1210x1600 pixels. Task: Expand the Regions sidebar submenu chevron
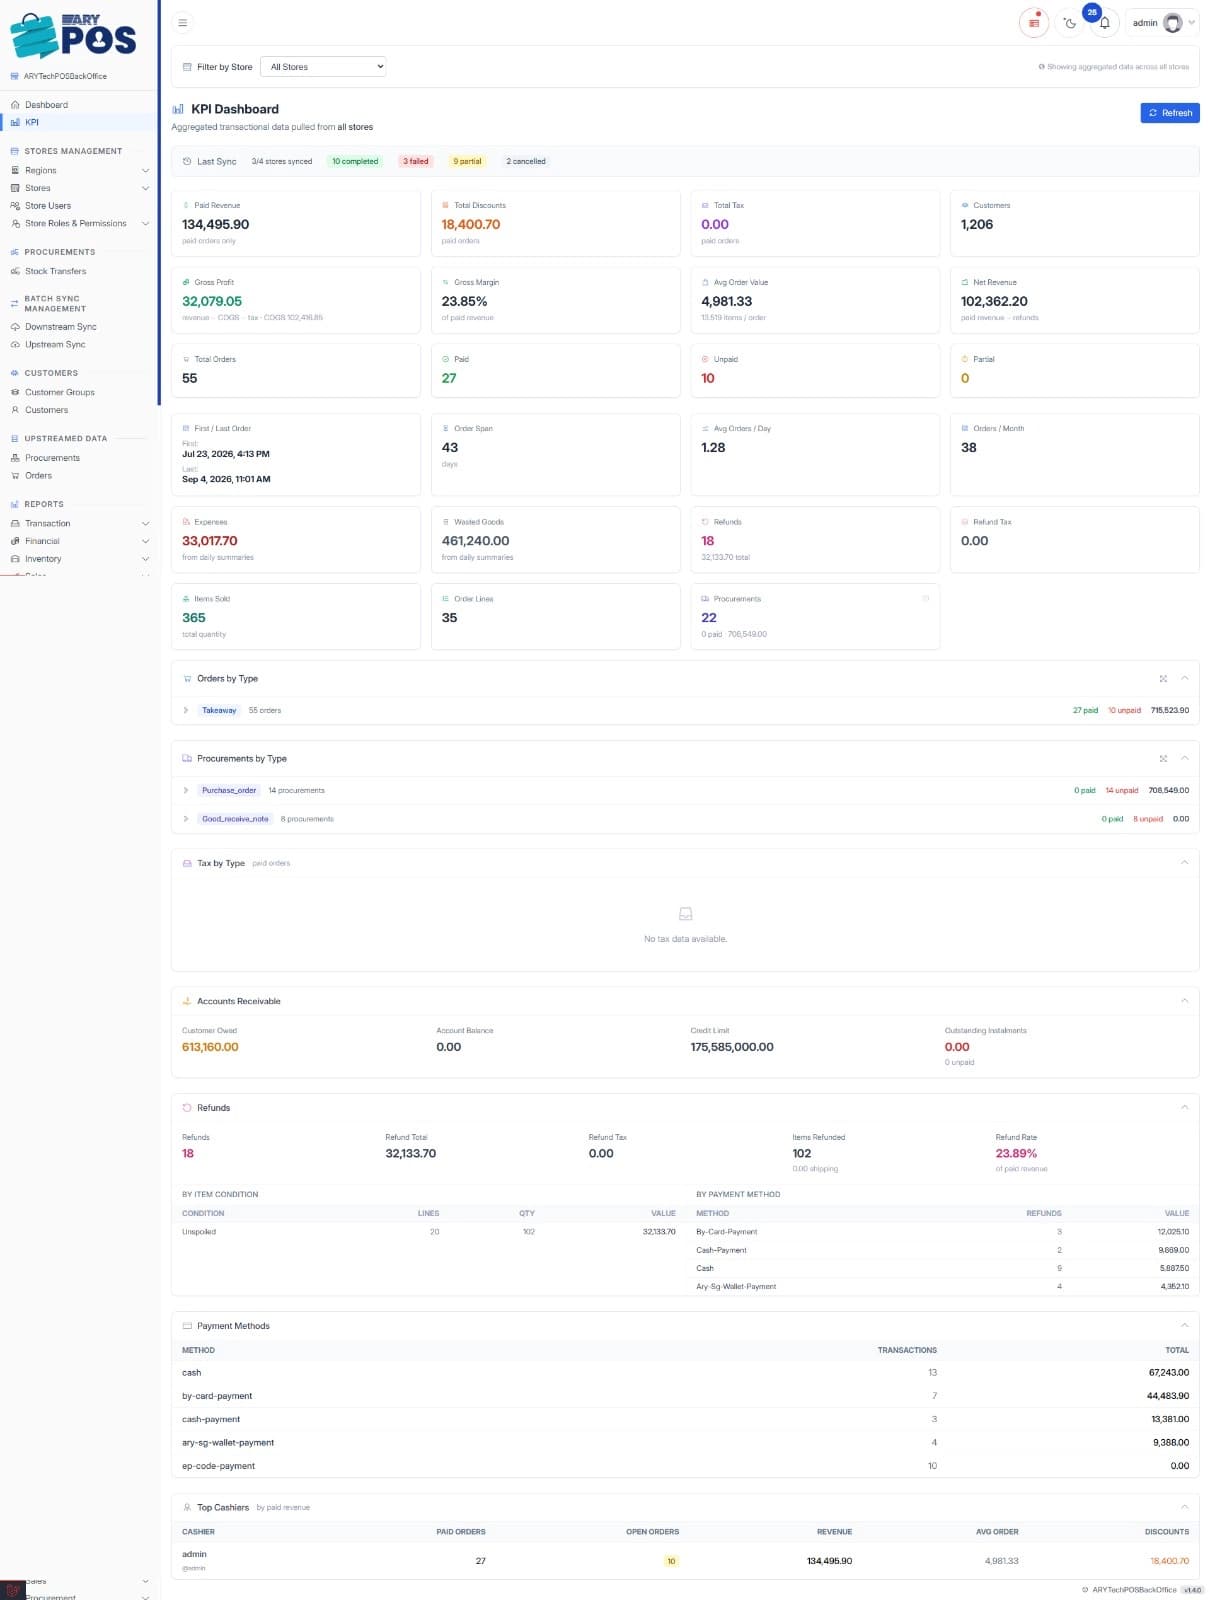145,171
